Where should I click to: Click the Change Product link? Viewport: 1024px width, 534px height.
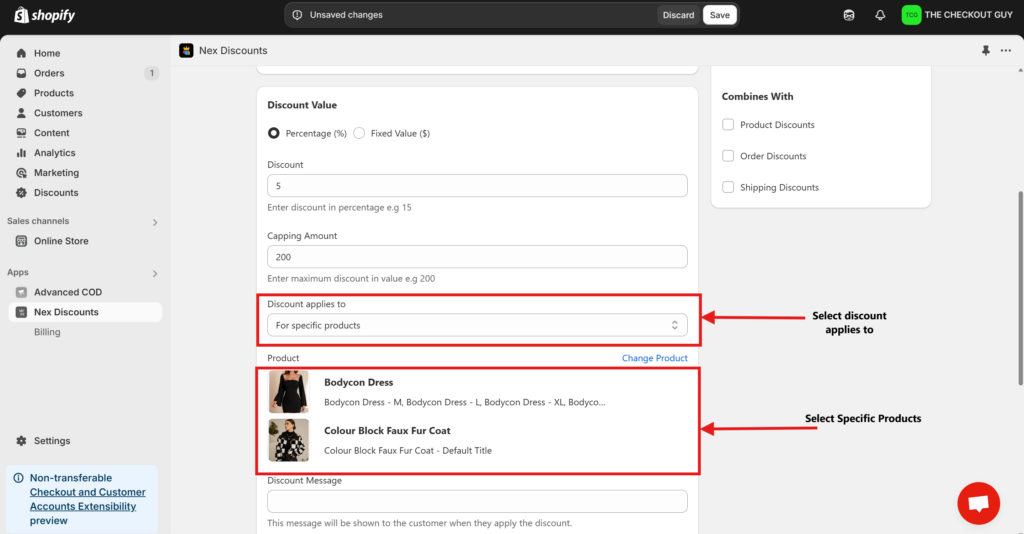[654, 358]
